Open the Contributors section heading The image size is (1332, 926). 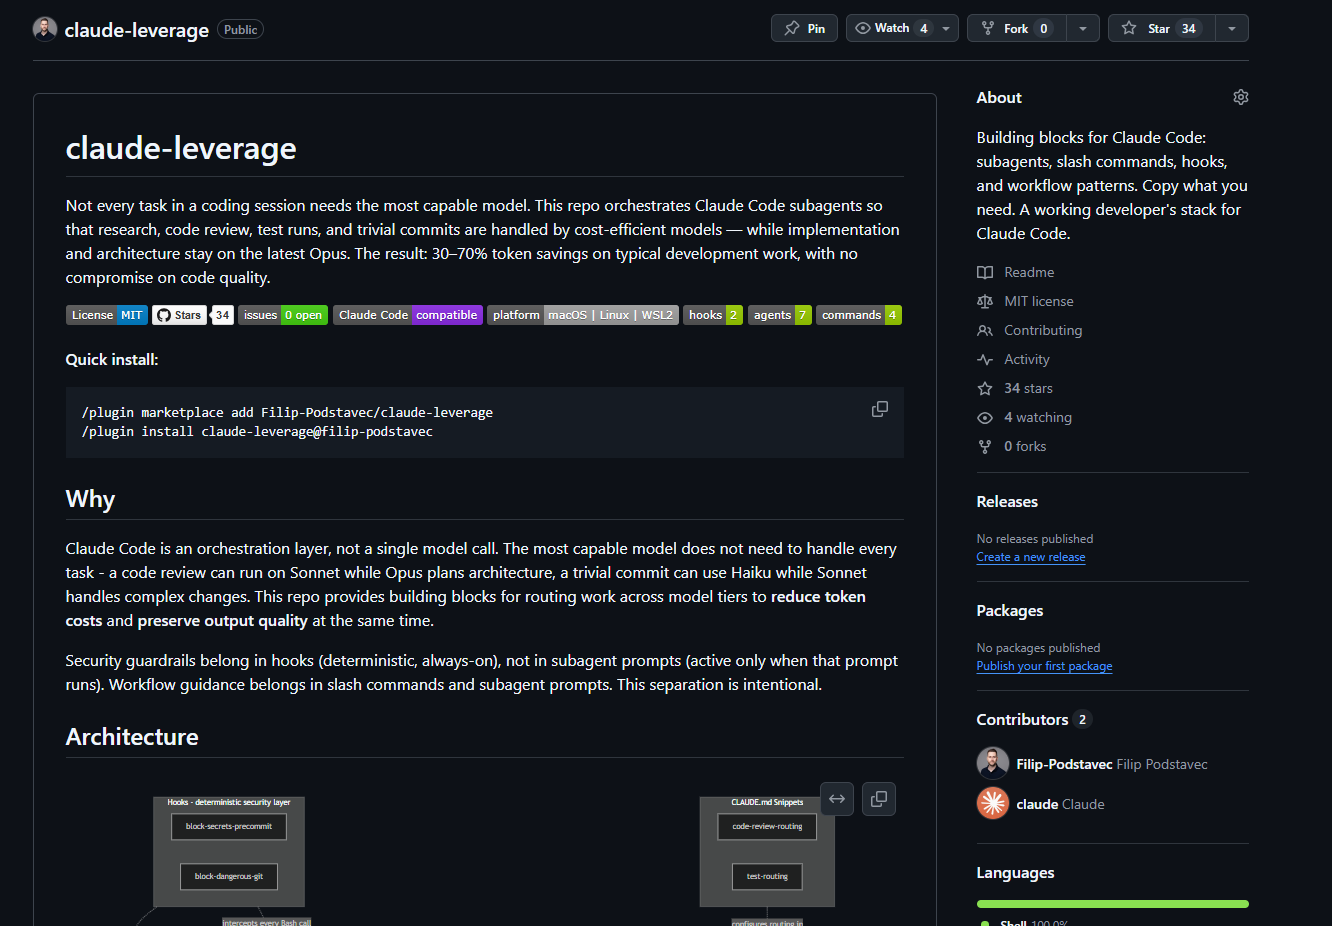[x=1023, y=720]
